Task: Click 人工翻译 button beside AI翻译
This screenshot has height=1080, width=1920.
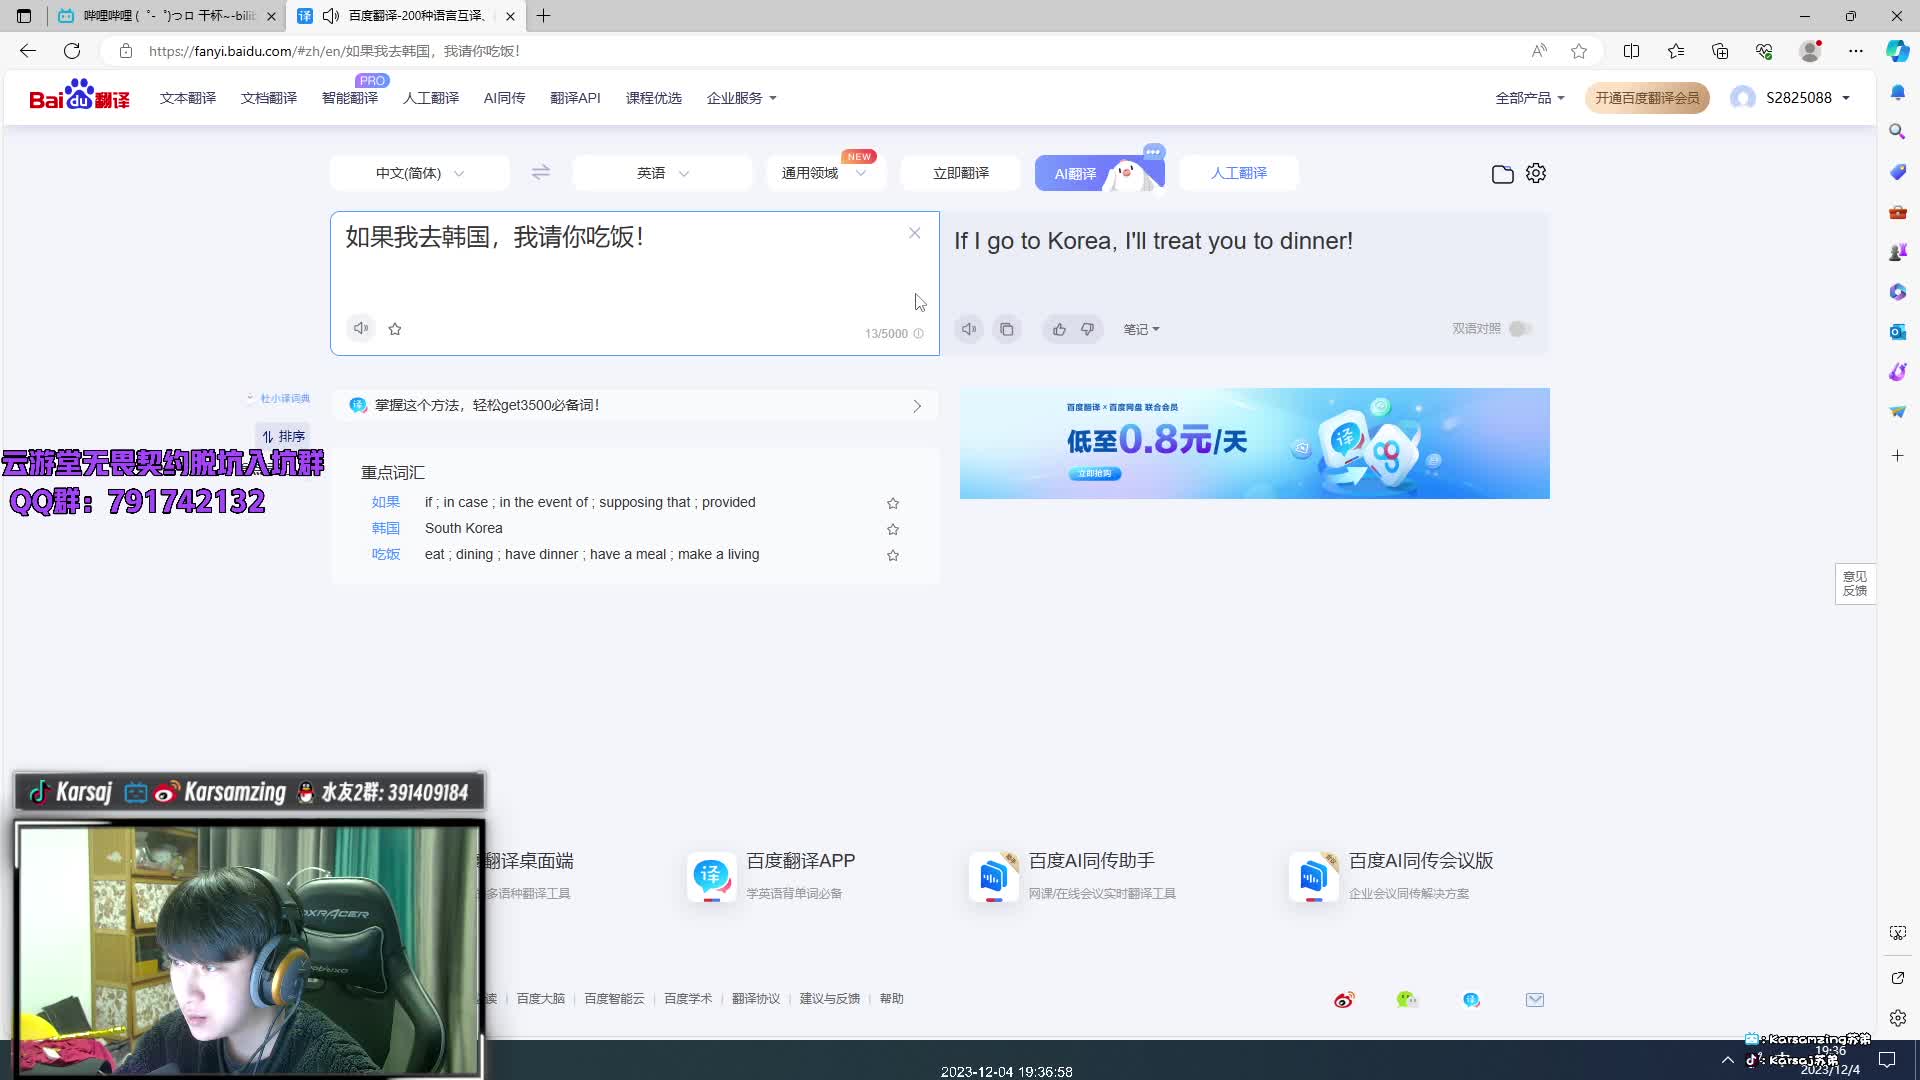Action: (1239, 173)
